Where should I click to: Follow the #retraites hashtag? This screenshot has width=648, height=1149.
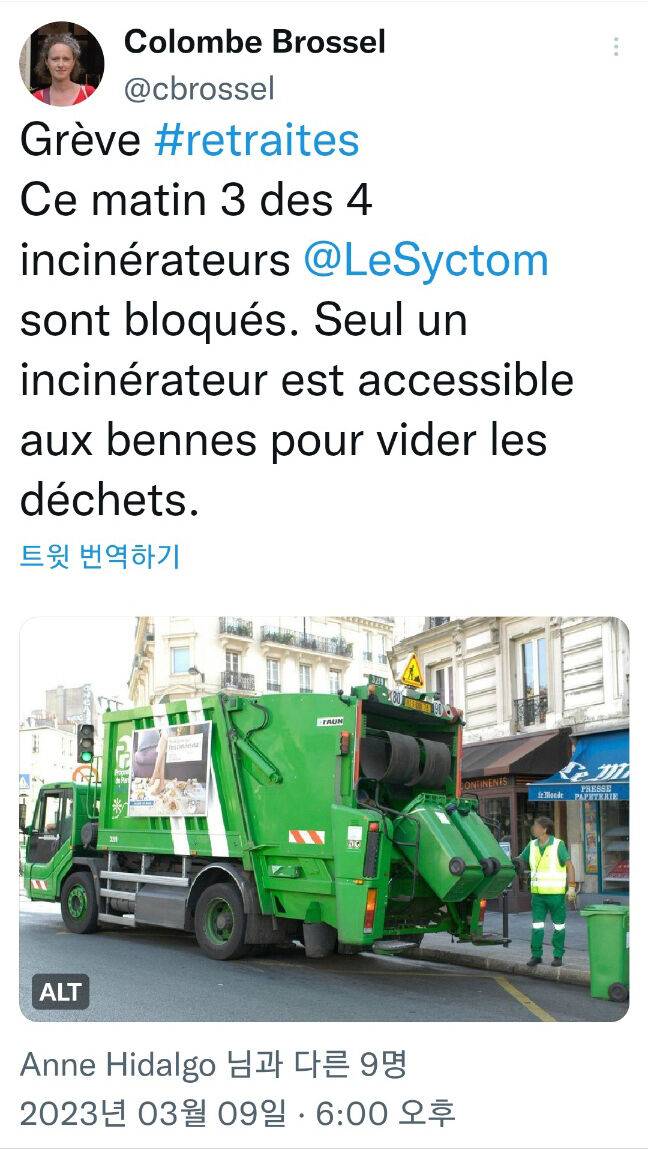click(257, 141)
